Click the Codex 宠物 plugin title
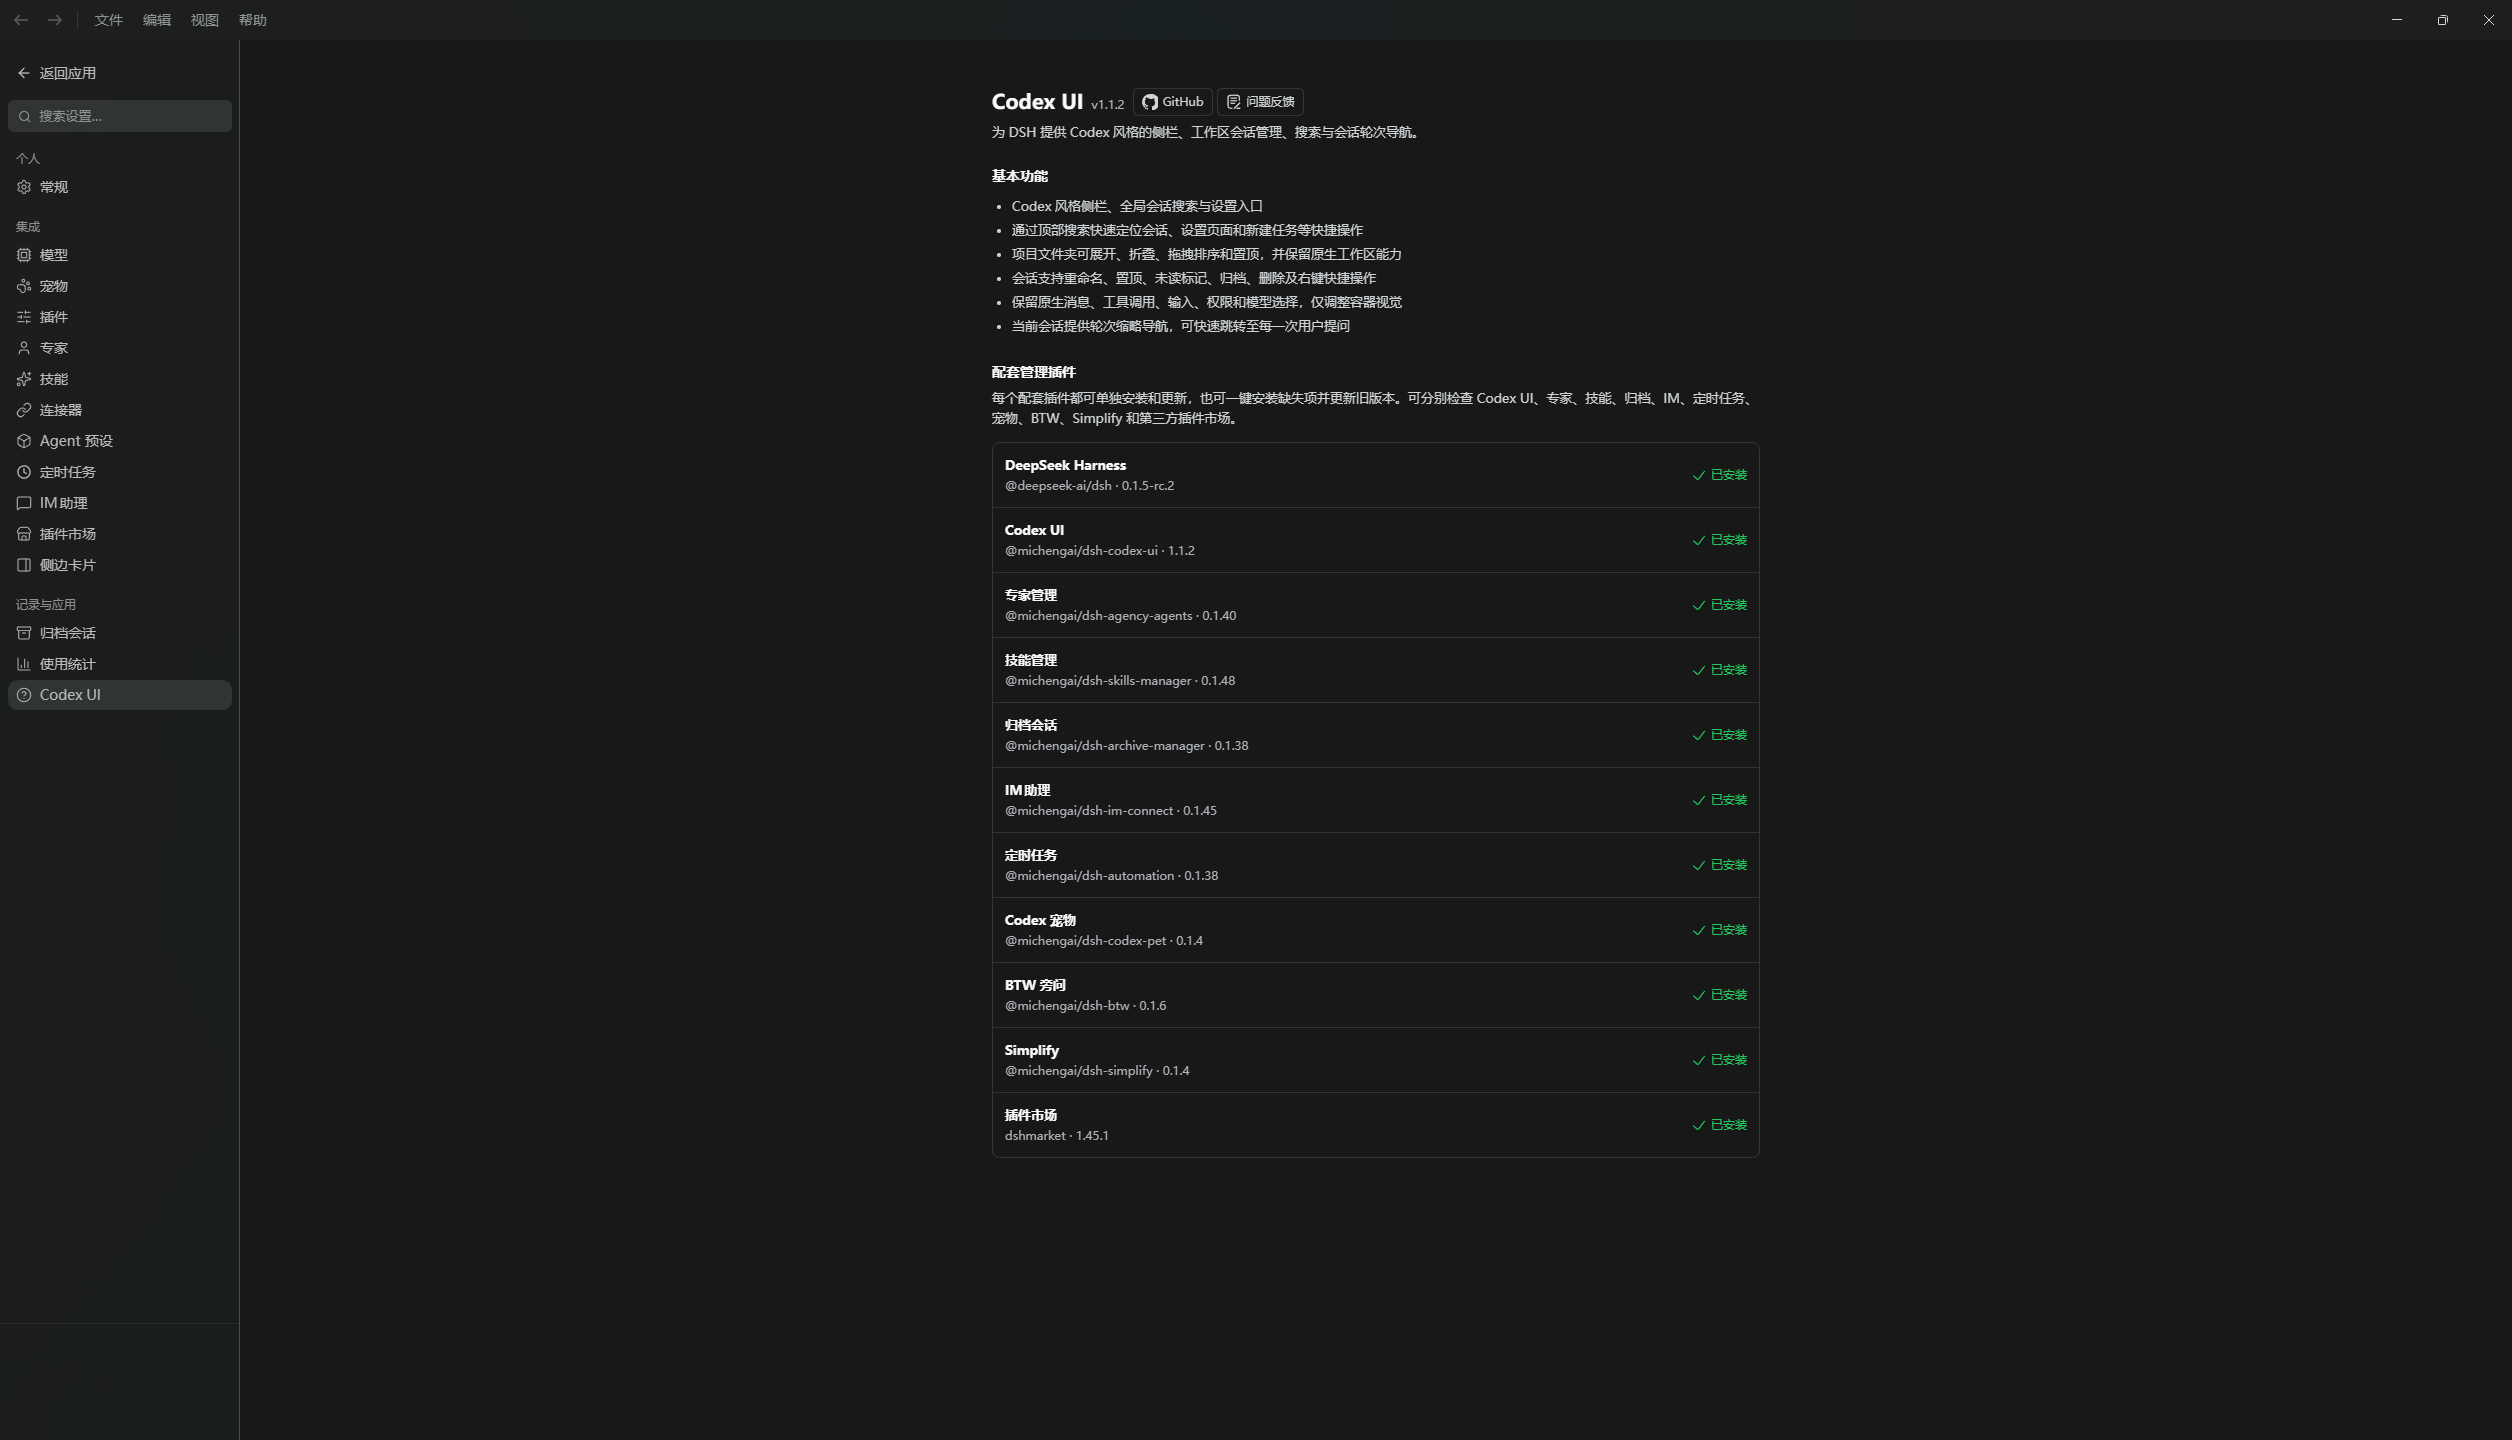Image resolution: width=2512 pixels, height=1440 pixels. [x=1040, y=920]
